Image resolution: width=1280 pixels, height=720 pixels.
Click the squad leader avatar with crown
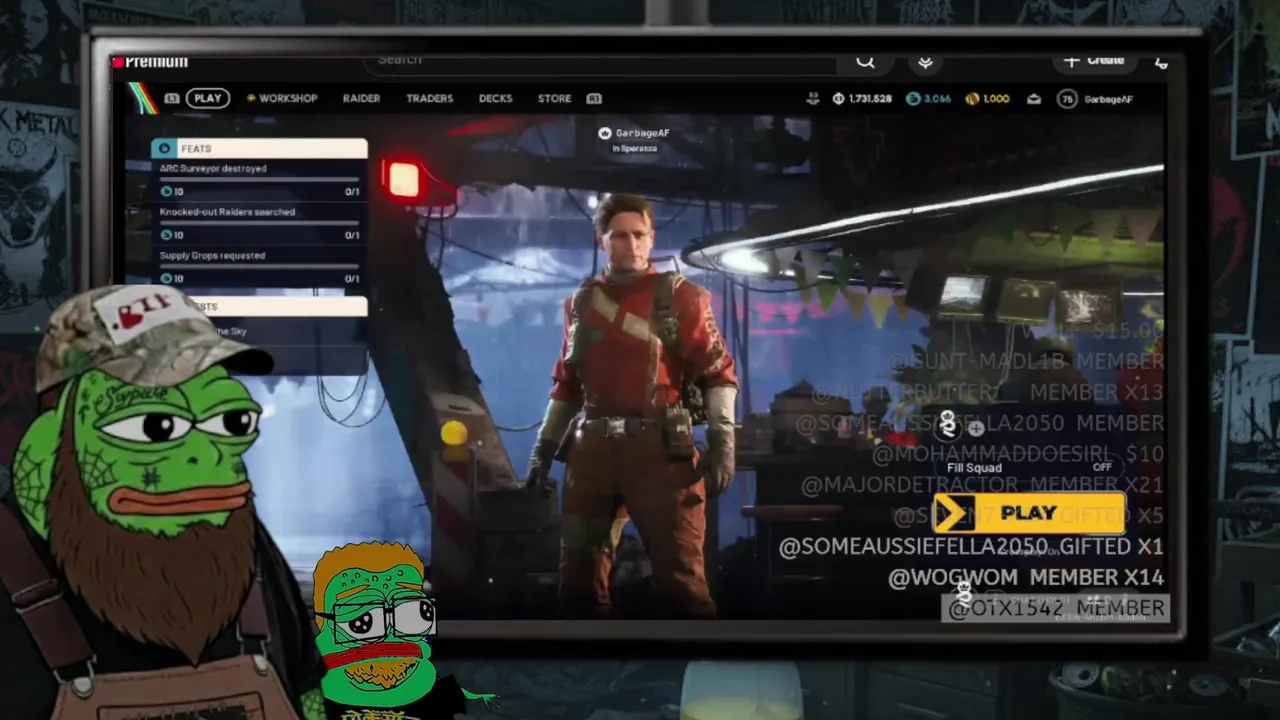point(948,424)
